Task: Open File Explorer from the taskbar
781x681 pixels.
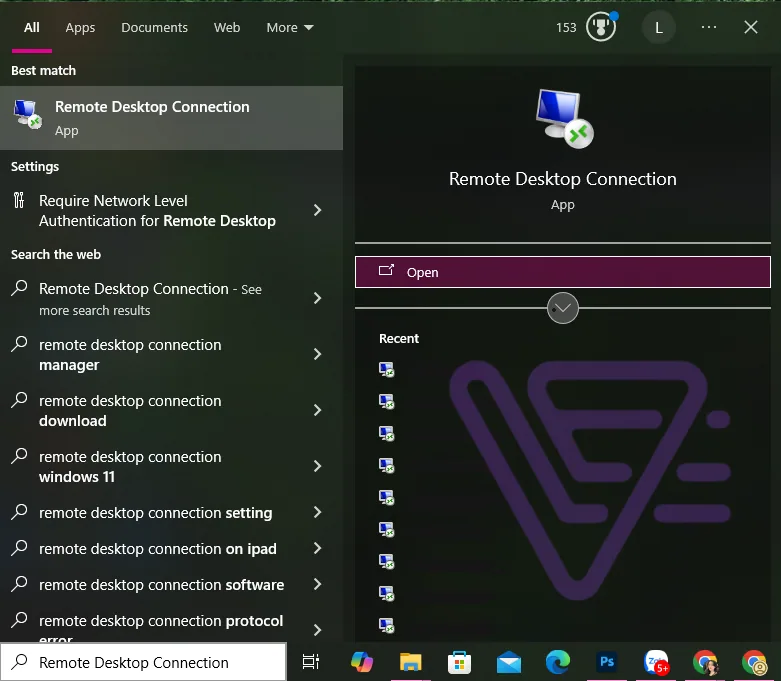Action: click(x=410, y=662)
